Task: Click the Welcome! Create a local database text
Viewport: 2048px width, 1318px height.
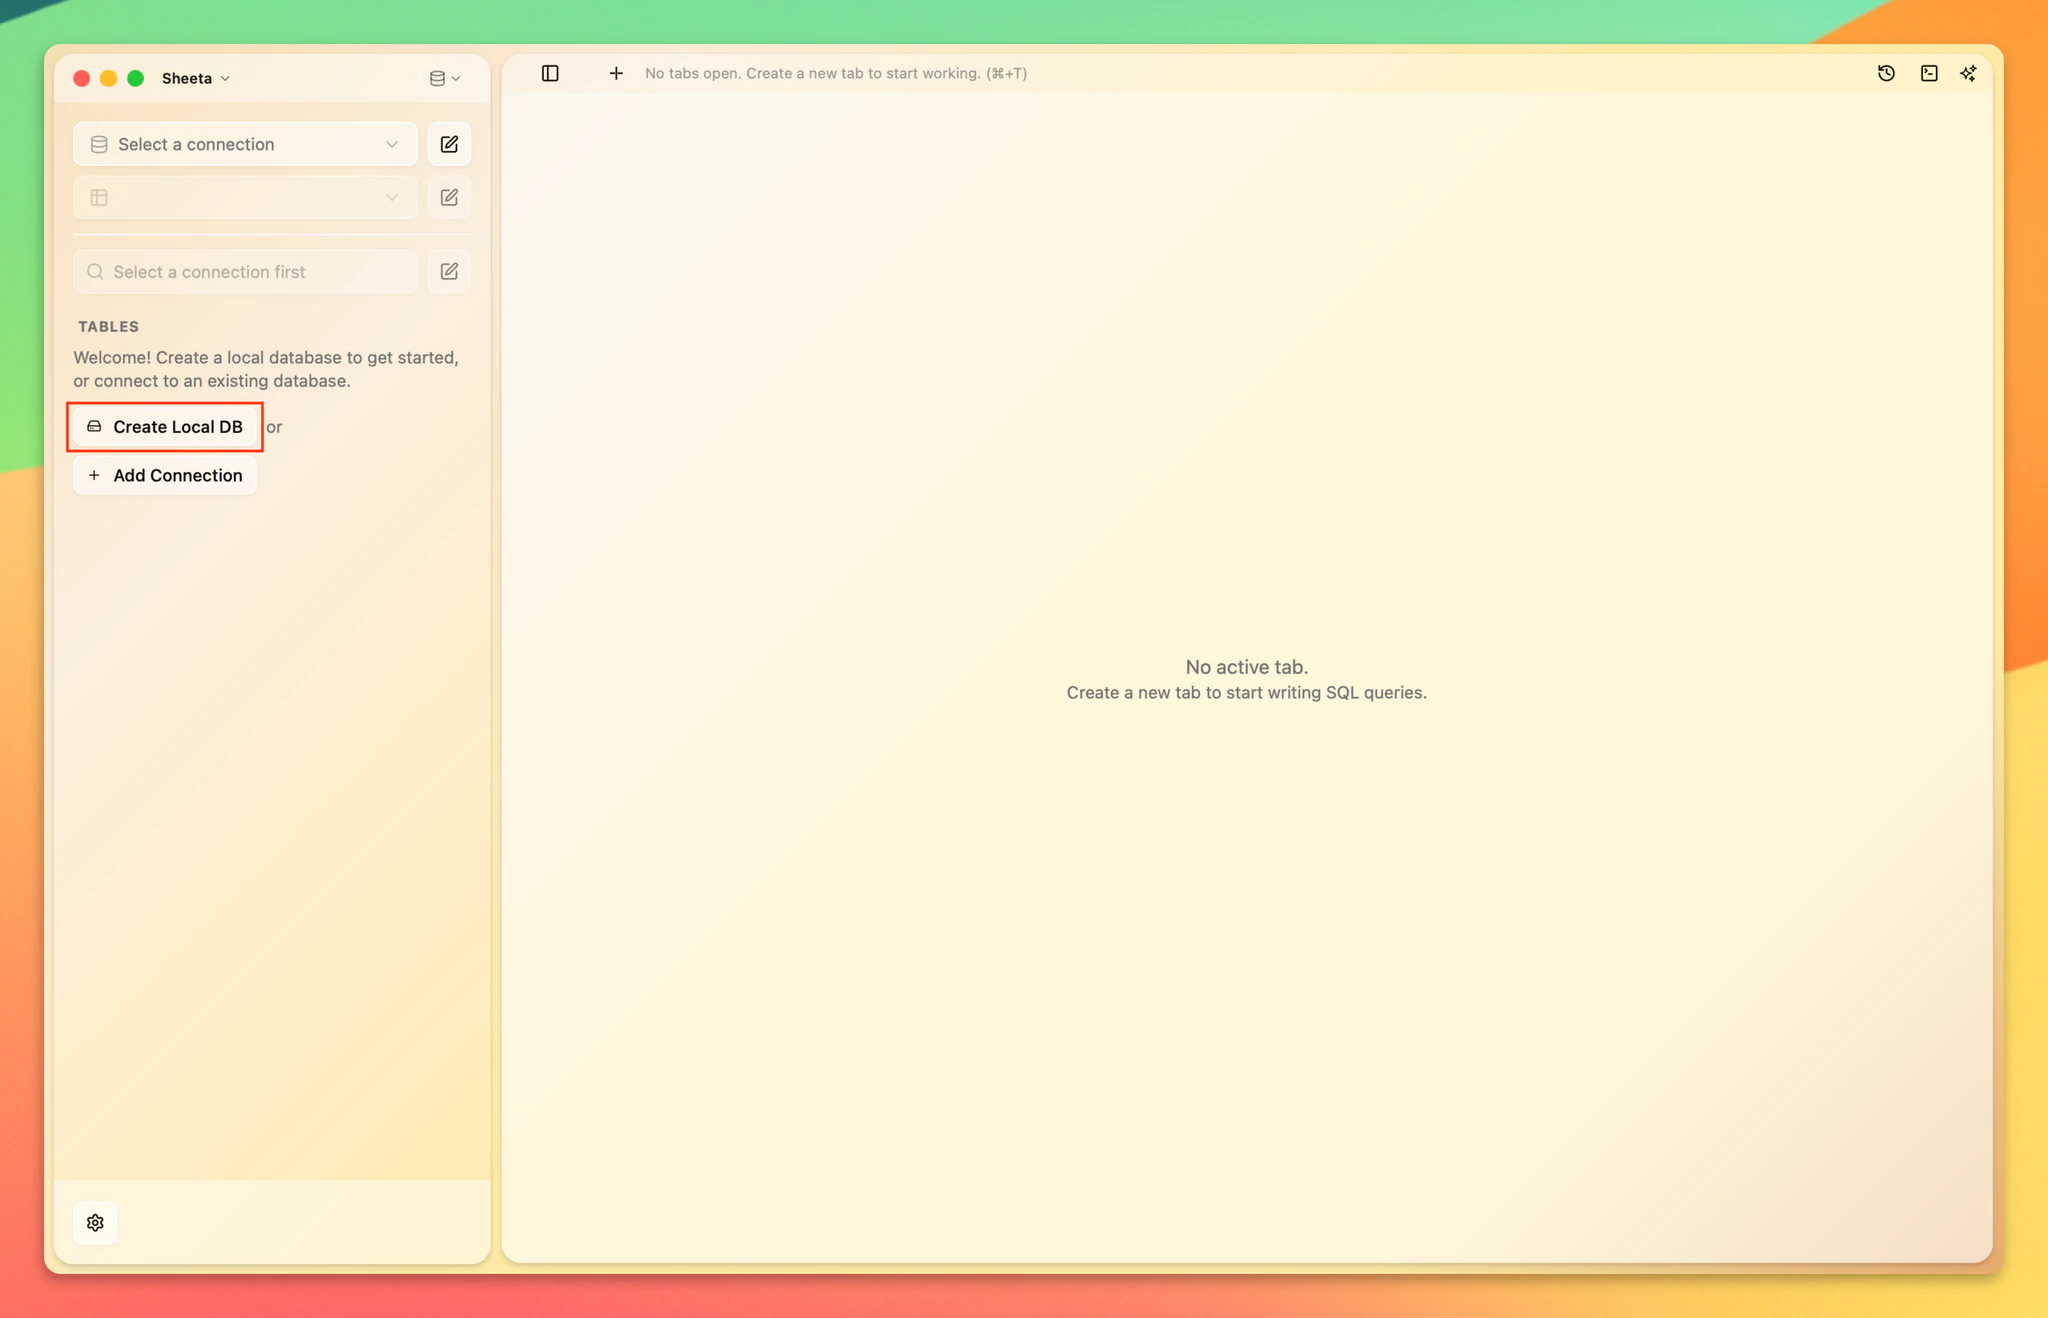Action: click(x=266, y=369)
